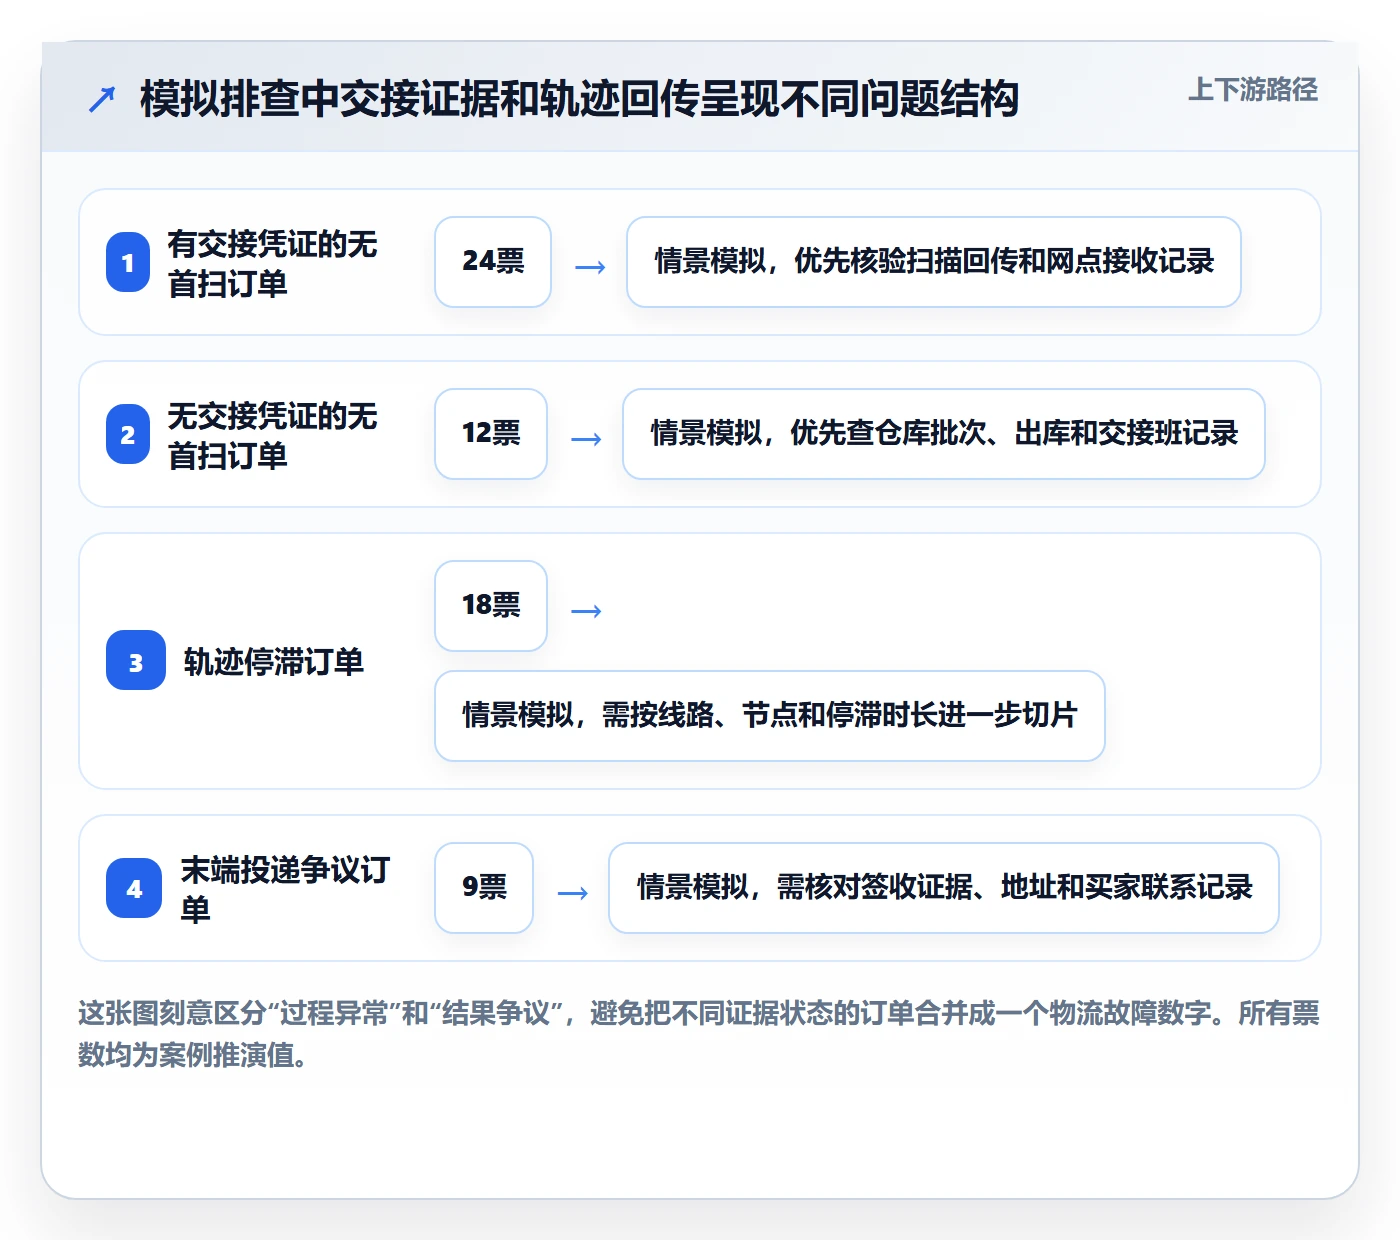Click the 9票 count chip
Image resolution: width=1400 pixels, height=1240 pixels.
click(x=484, y=888)
